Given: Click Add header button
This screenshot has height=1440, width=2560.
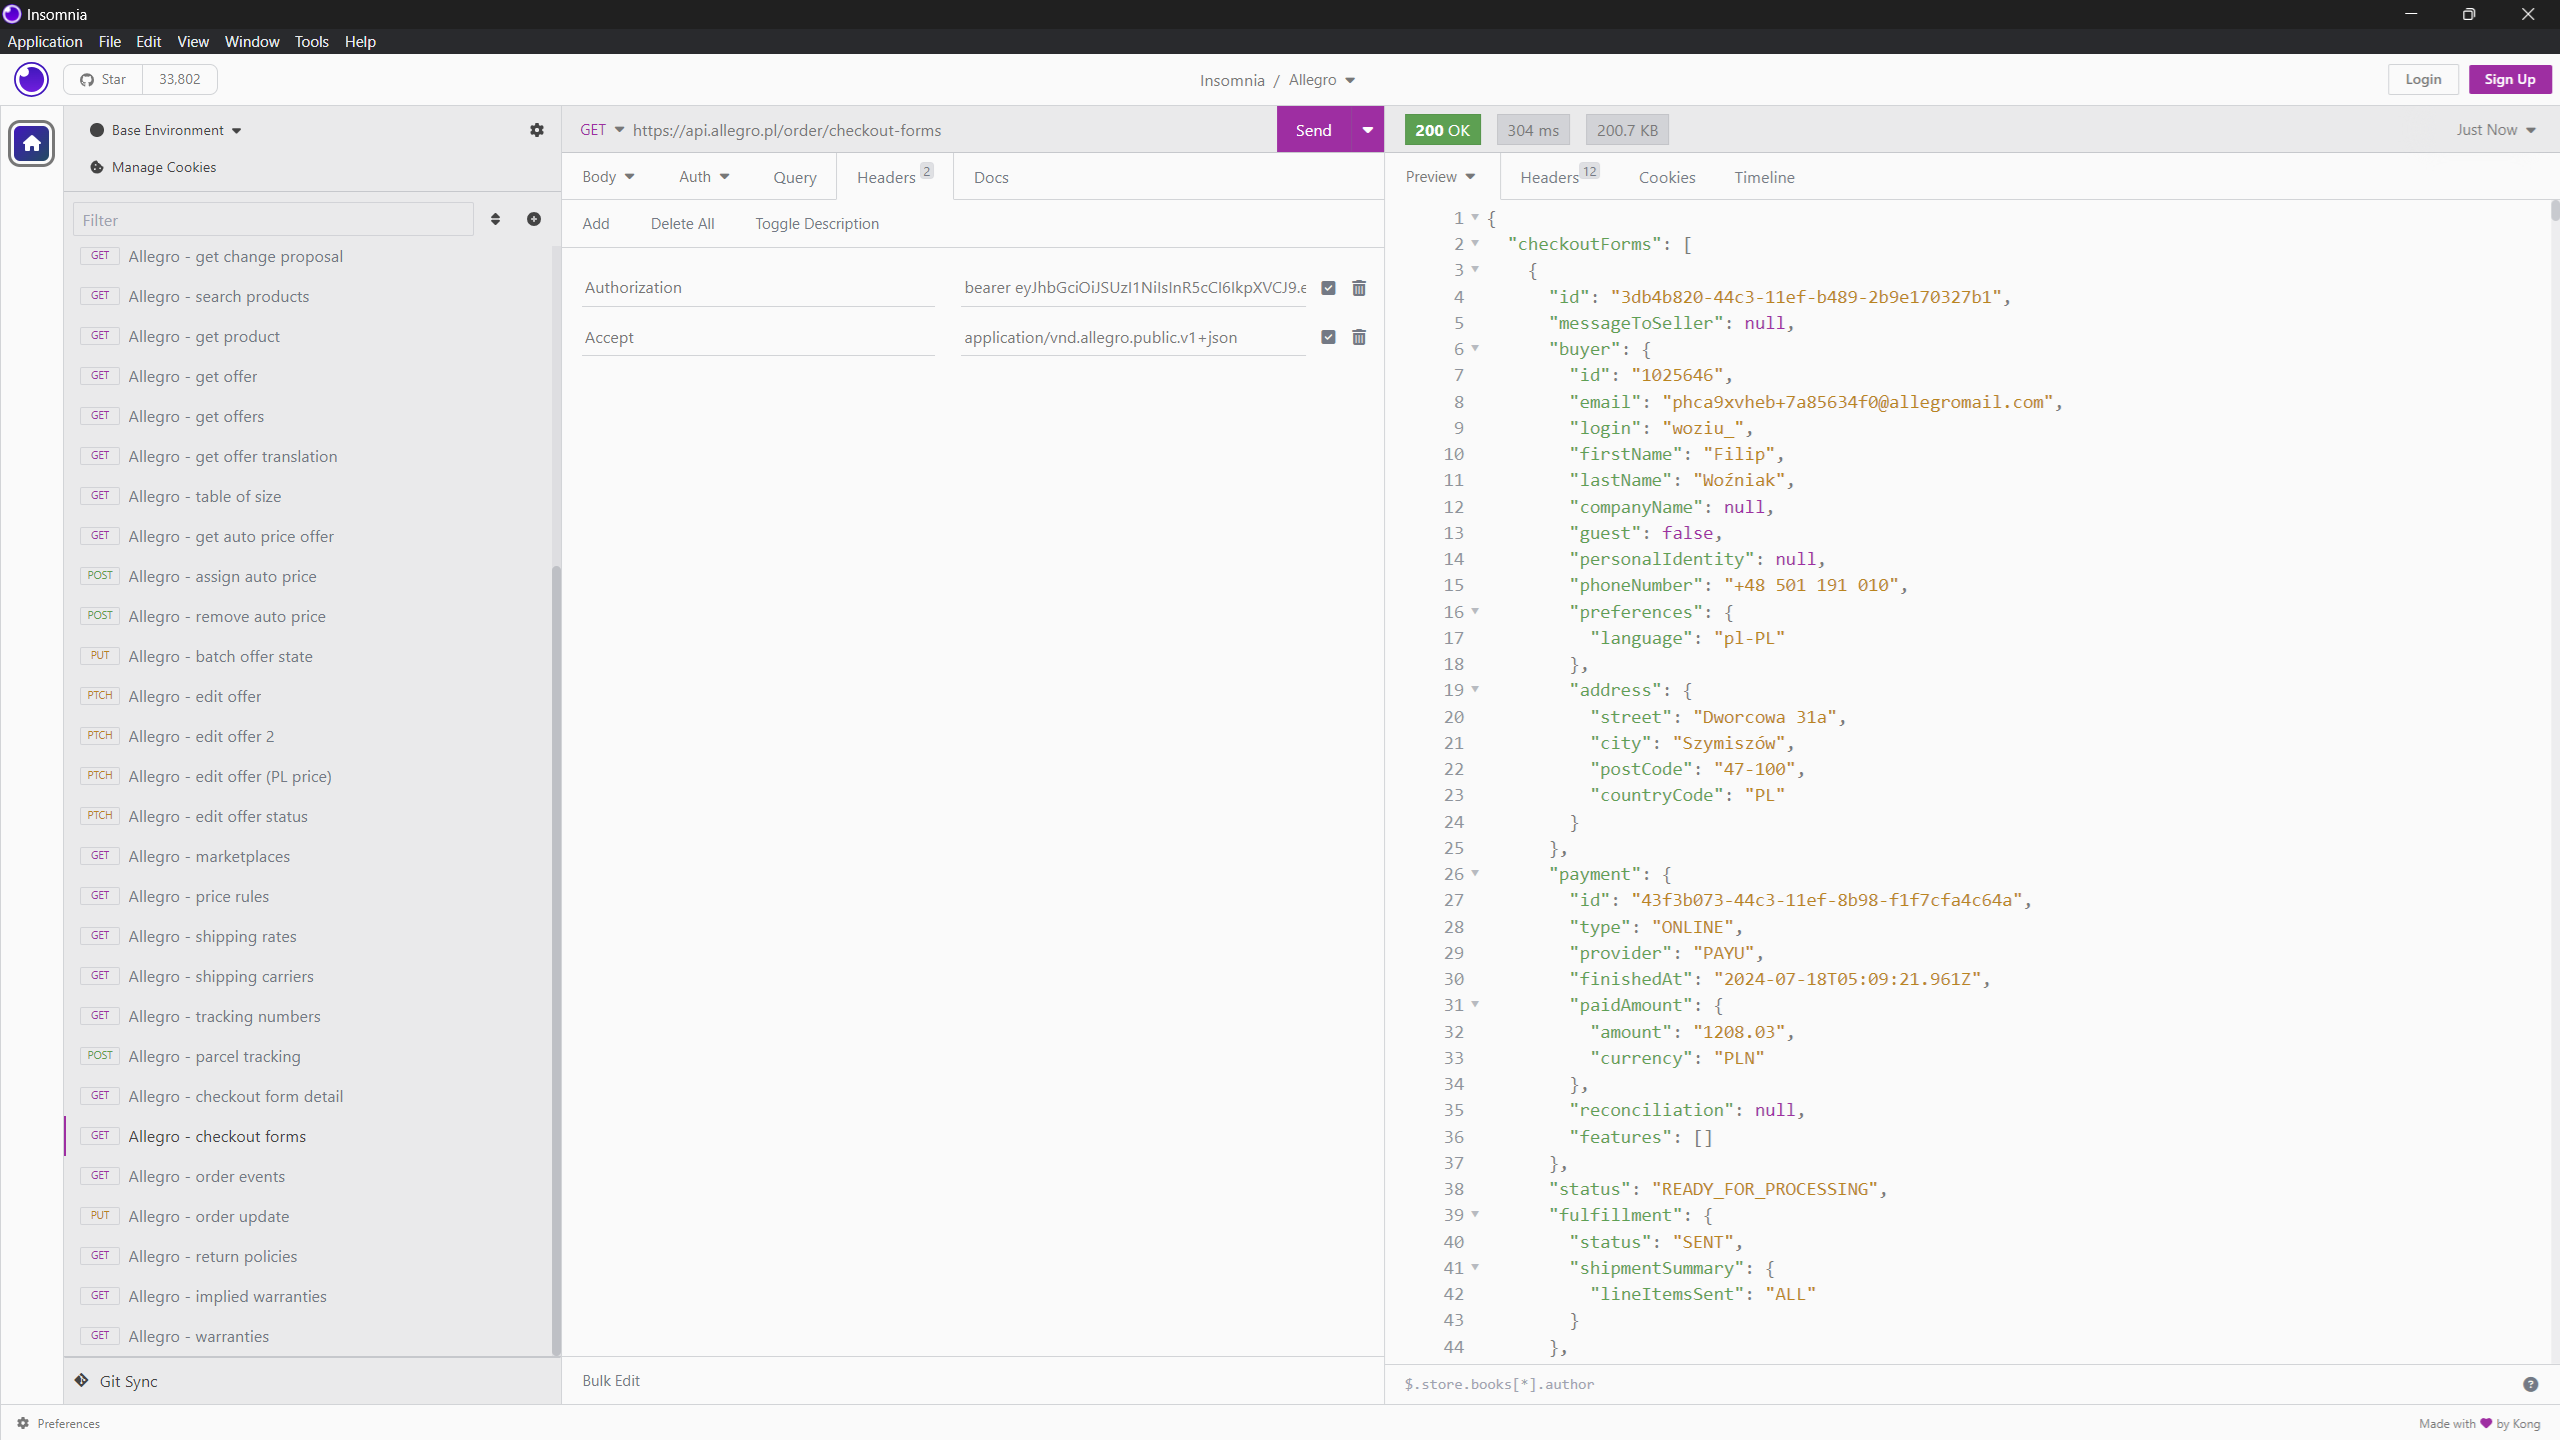Looking at the screenshot, I should coord(596,224).
